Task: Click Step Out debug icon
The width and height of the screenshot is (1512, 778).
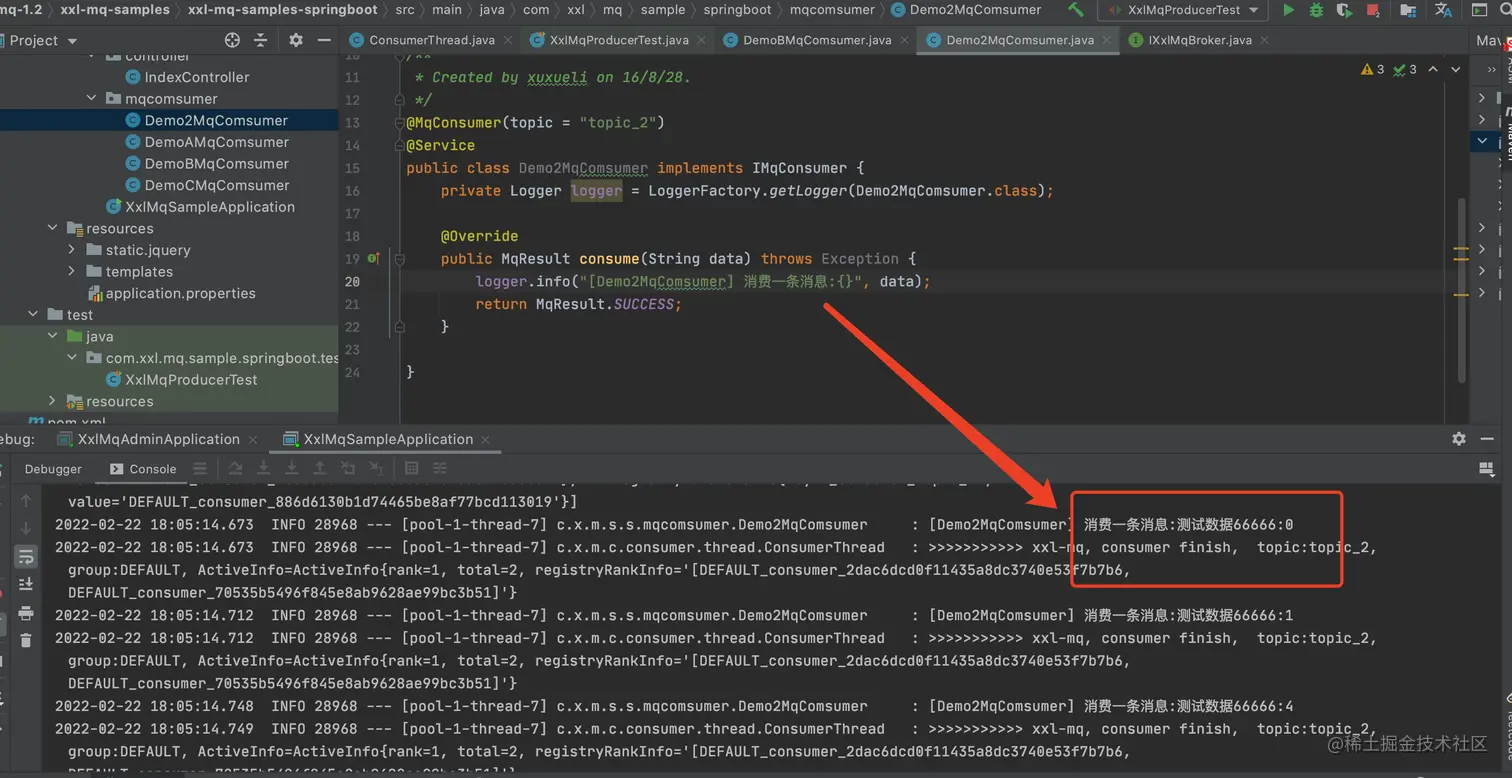Action: pyautogui.click(x=320, y=468)
